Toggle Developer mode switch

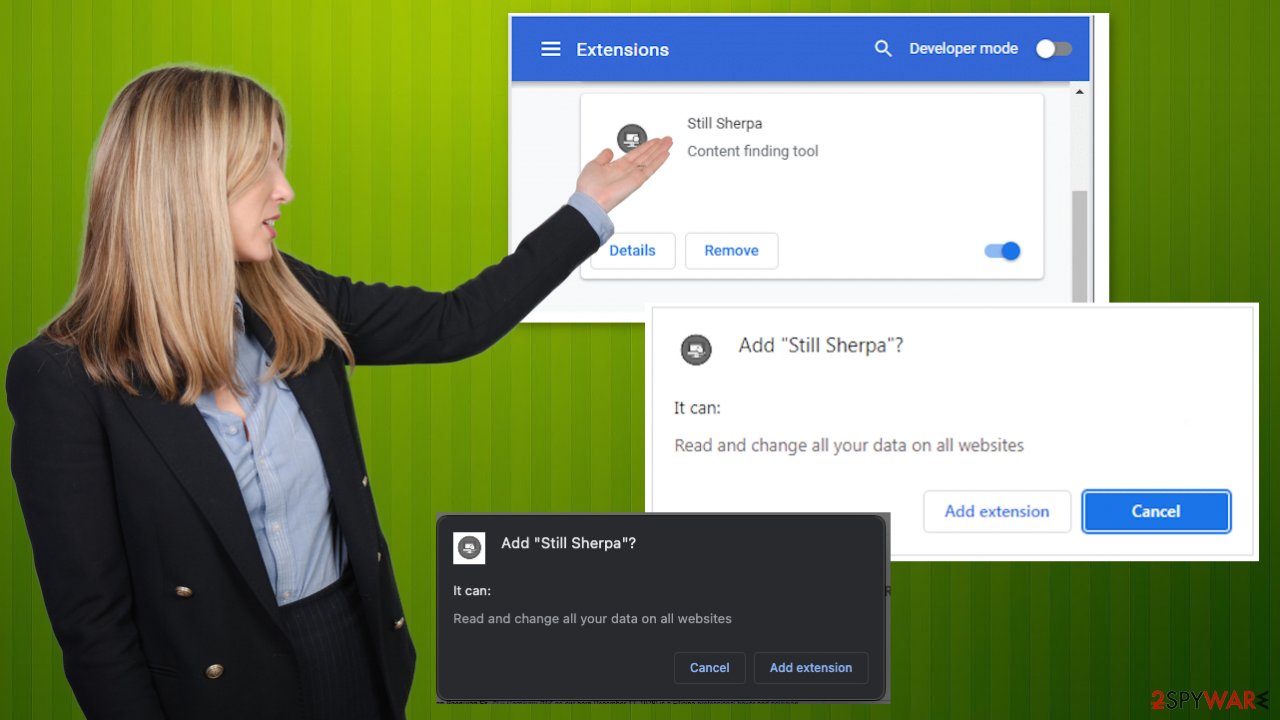[x=1053, y=48]
